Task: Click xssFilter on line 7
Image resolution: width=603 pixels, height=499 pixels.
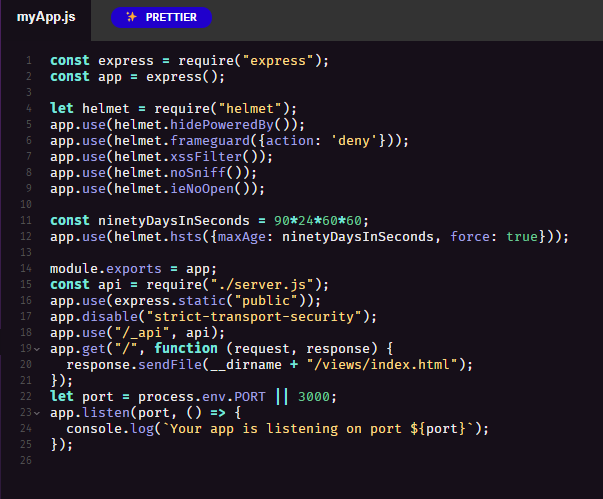Action: click(206, 157)
